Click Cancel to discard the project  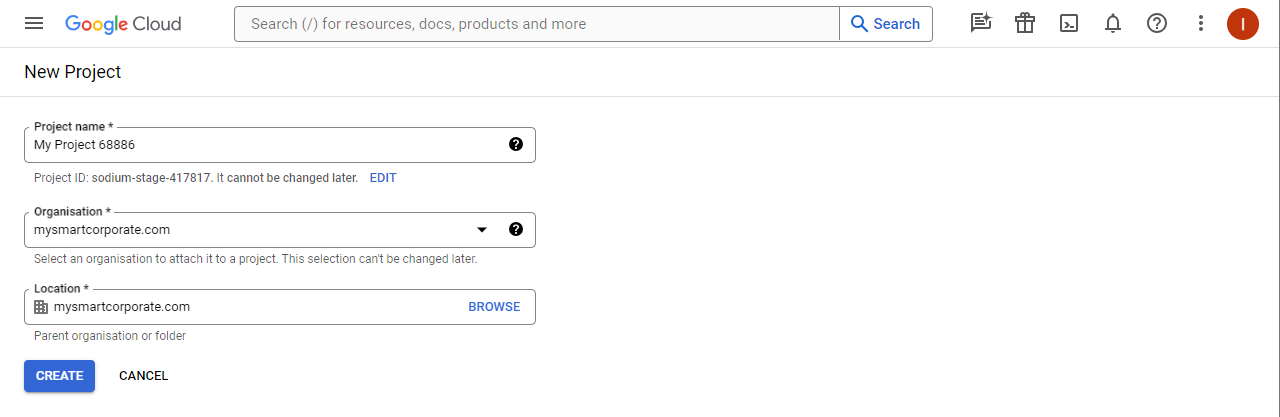pos(143,376)
